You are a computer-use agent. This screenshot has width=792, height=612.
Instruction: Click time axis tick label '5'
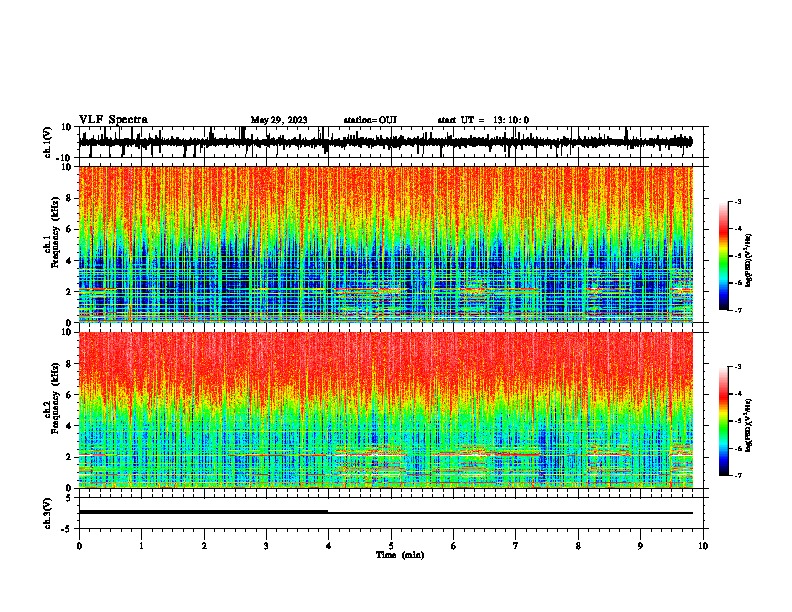tap(391, 546)
